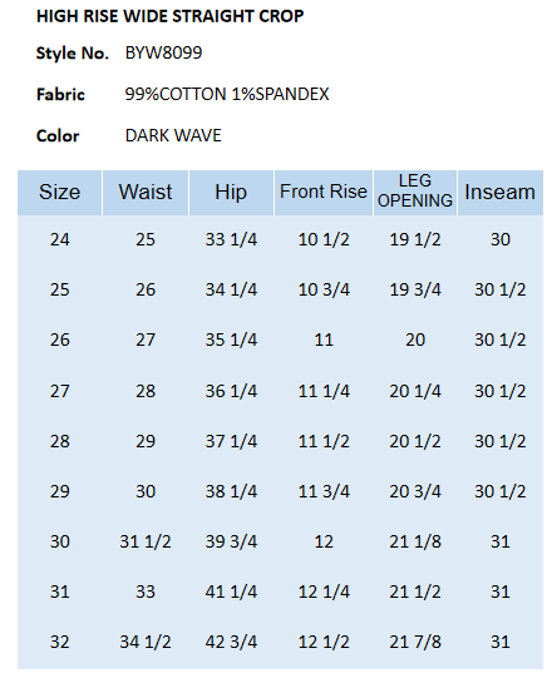
Task: Click front rise value 11 3/4
Action: coord(324,491)
